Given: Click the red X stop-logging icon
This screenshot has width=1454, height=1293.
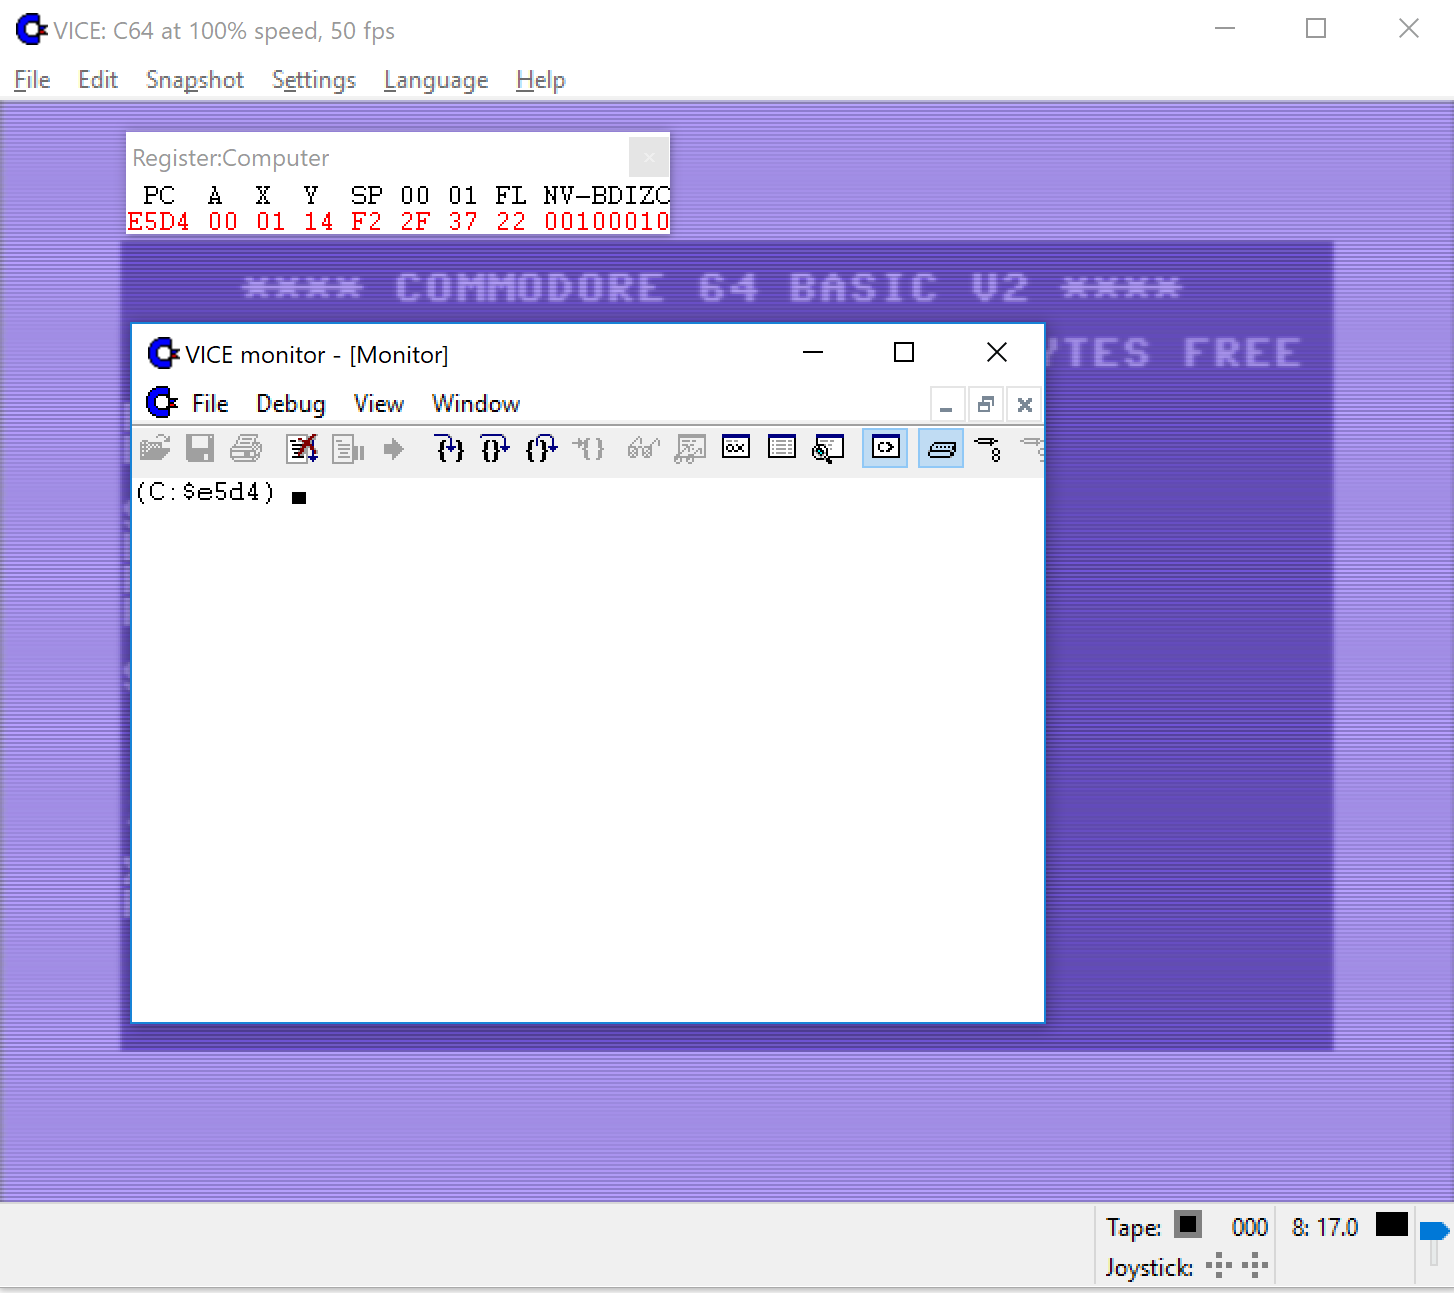Looking at the screenshot, I should 302,449.
